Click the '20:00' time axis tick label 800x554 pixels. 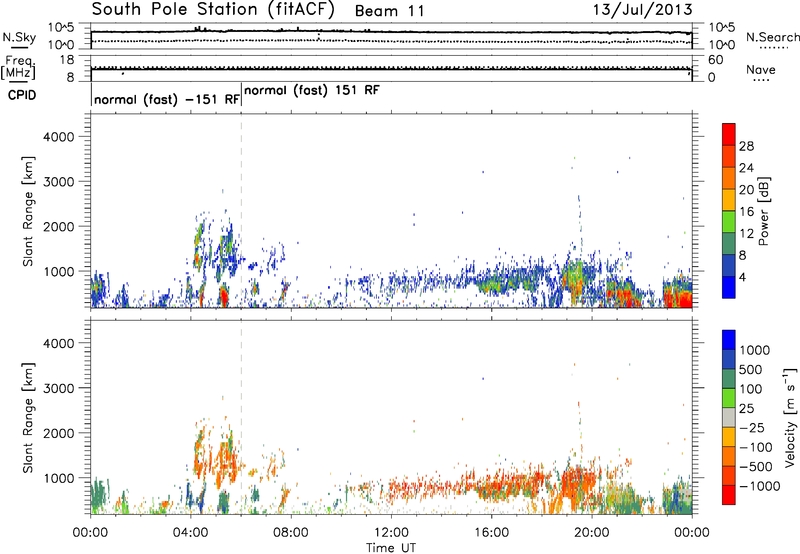591,533
